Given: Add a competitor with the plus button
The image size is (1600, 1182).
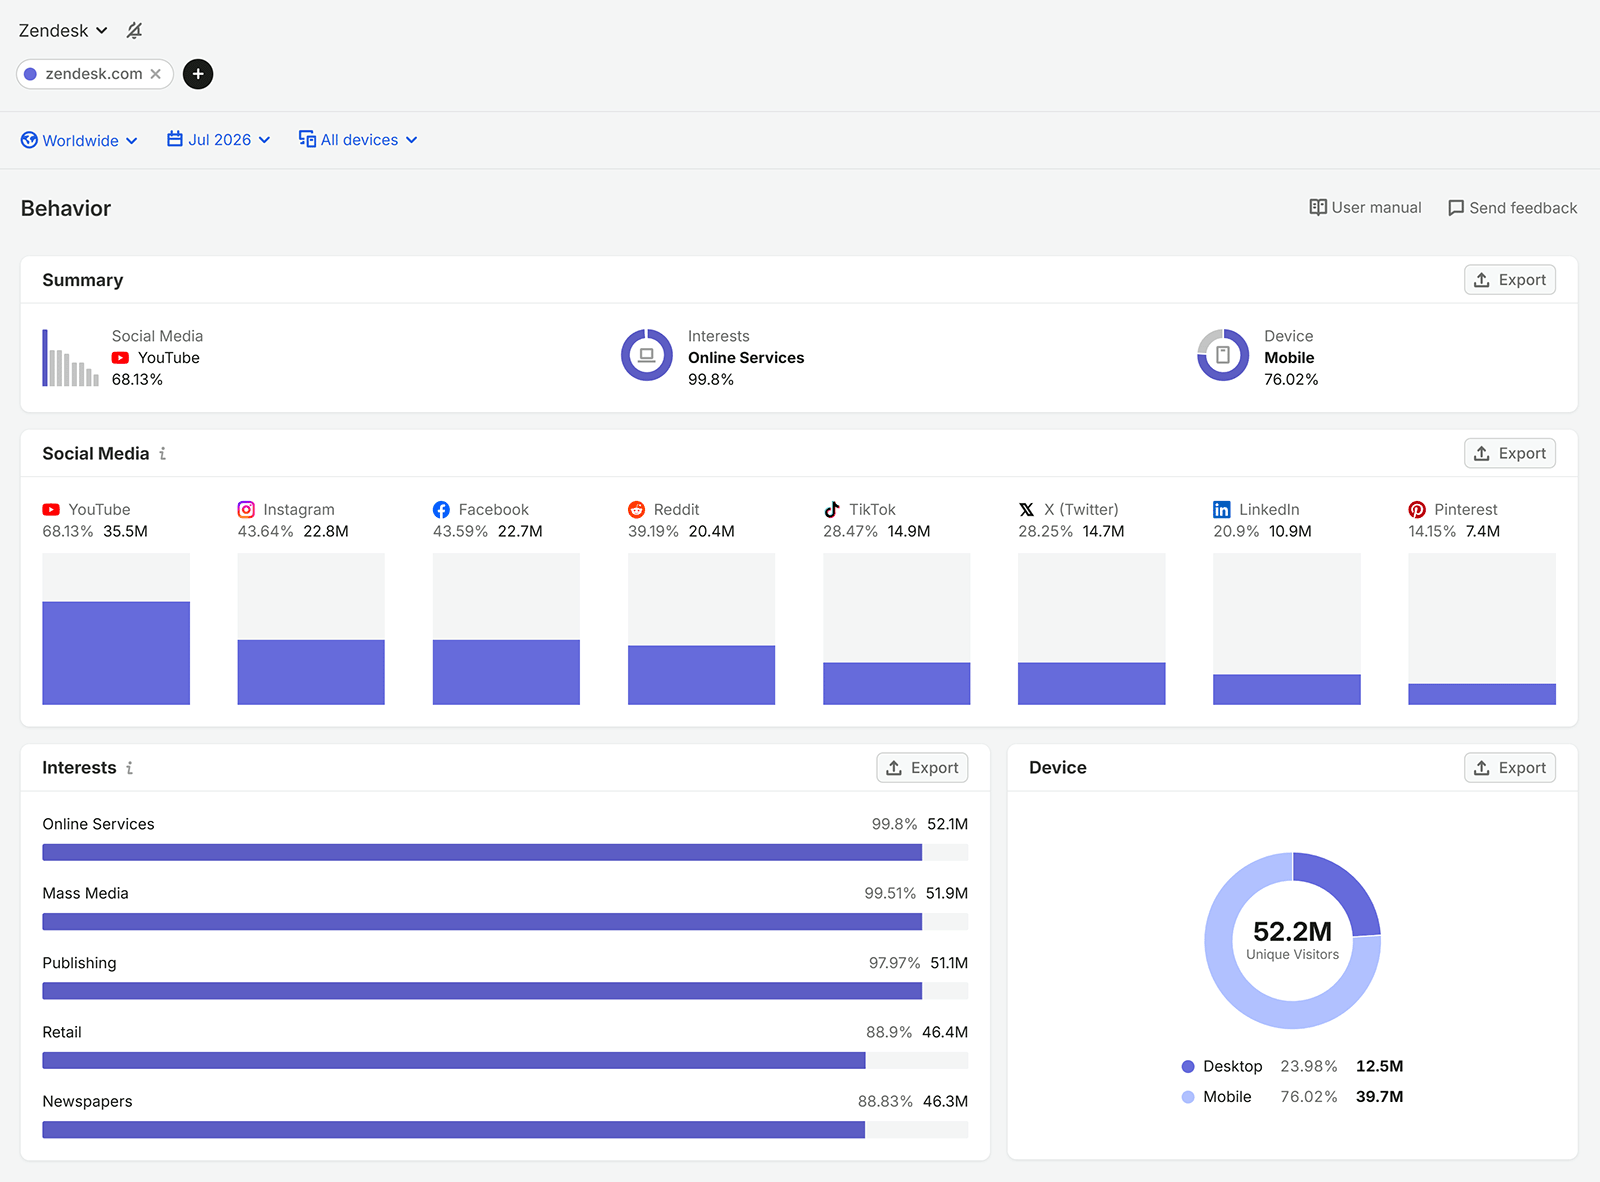Looking at the screenshot, I should pyautogui.click(x=198, y=74).
